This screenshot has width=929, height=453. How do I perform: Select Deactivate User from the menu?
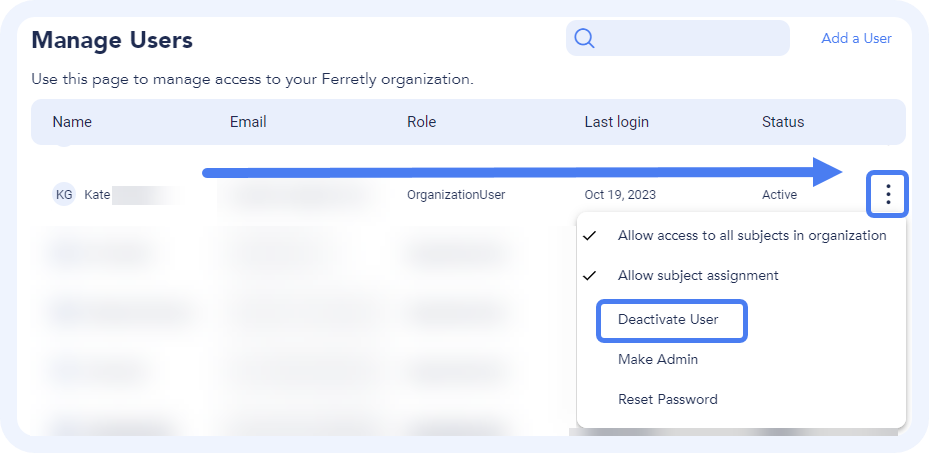(668, 320)
